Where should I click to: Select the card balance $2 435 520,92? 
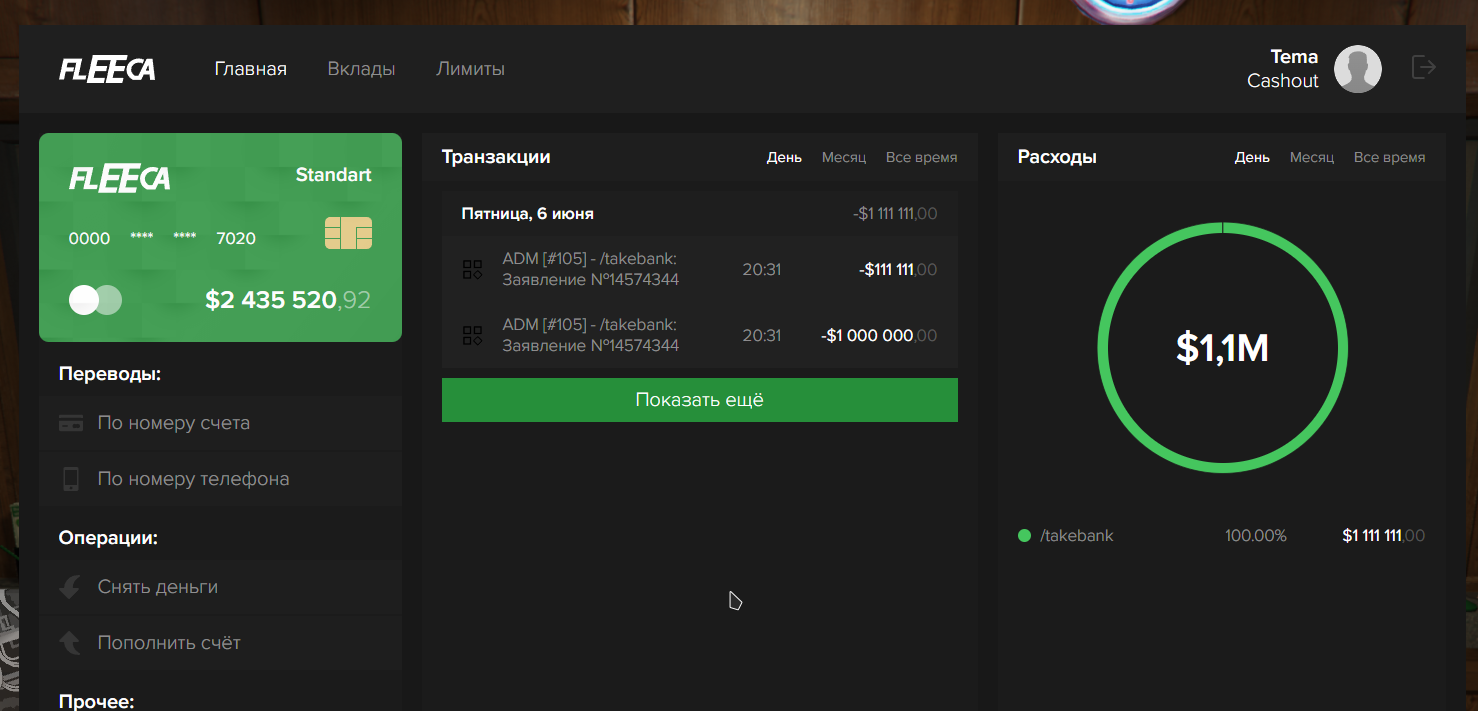point(288,299)
